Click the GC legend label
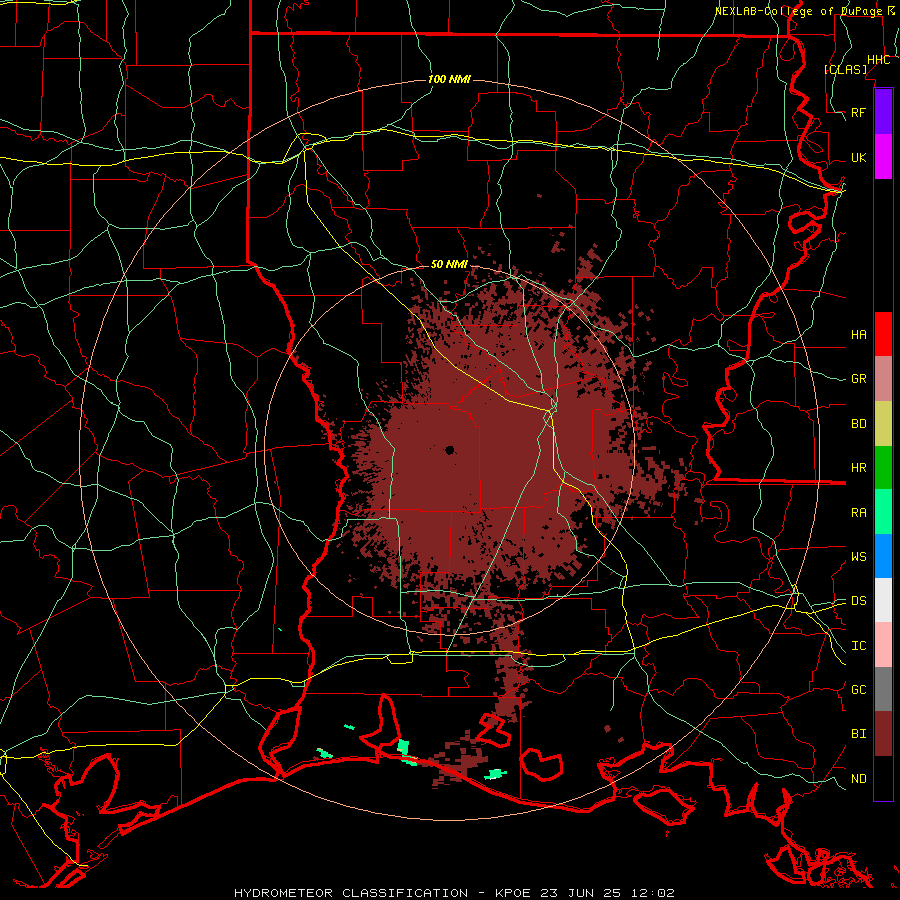Screen dimensions: 900x900 click(858, 690)
